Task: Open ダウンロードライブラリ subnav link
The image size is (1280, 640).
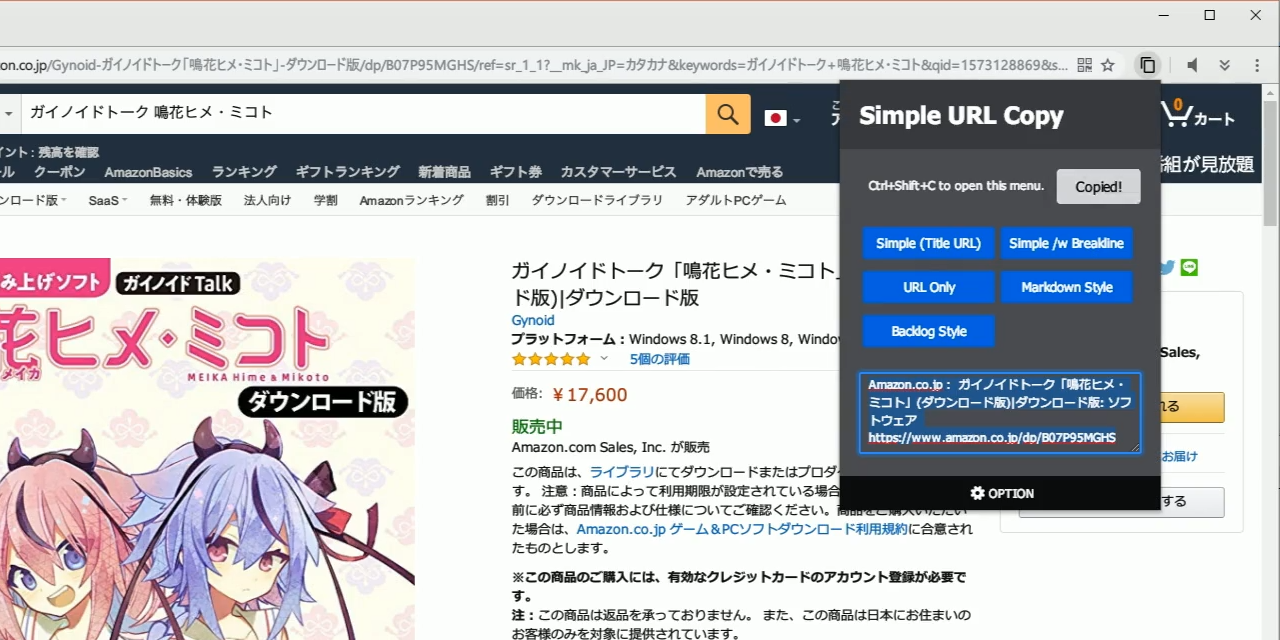Action: pos(597,200)
